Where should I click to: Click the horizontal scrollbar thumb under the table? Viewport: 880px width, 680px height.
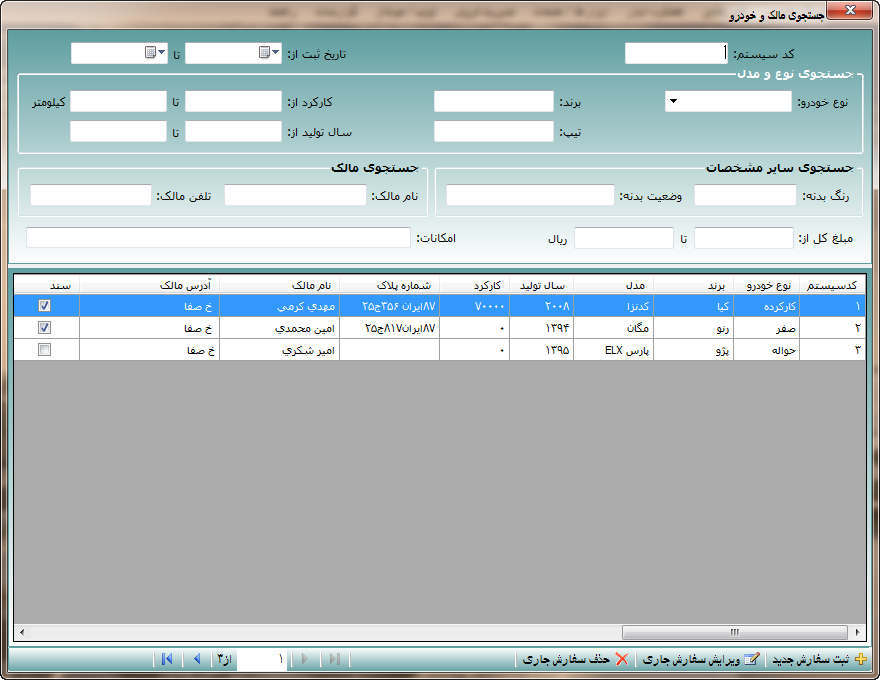[733, 632]
